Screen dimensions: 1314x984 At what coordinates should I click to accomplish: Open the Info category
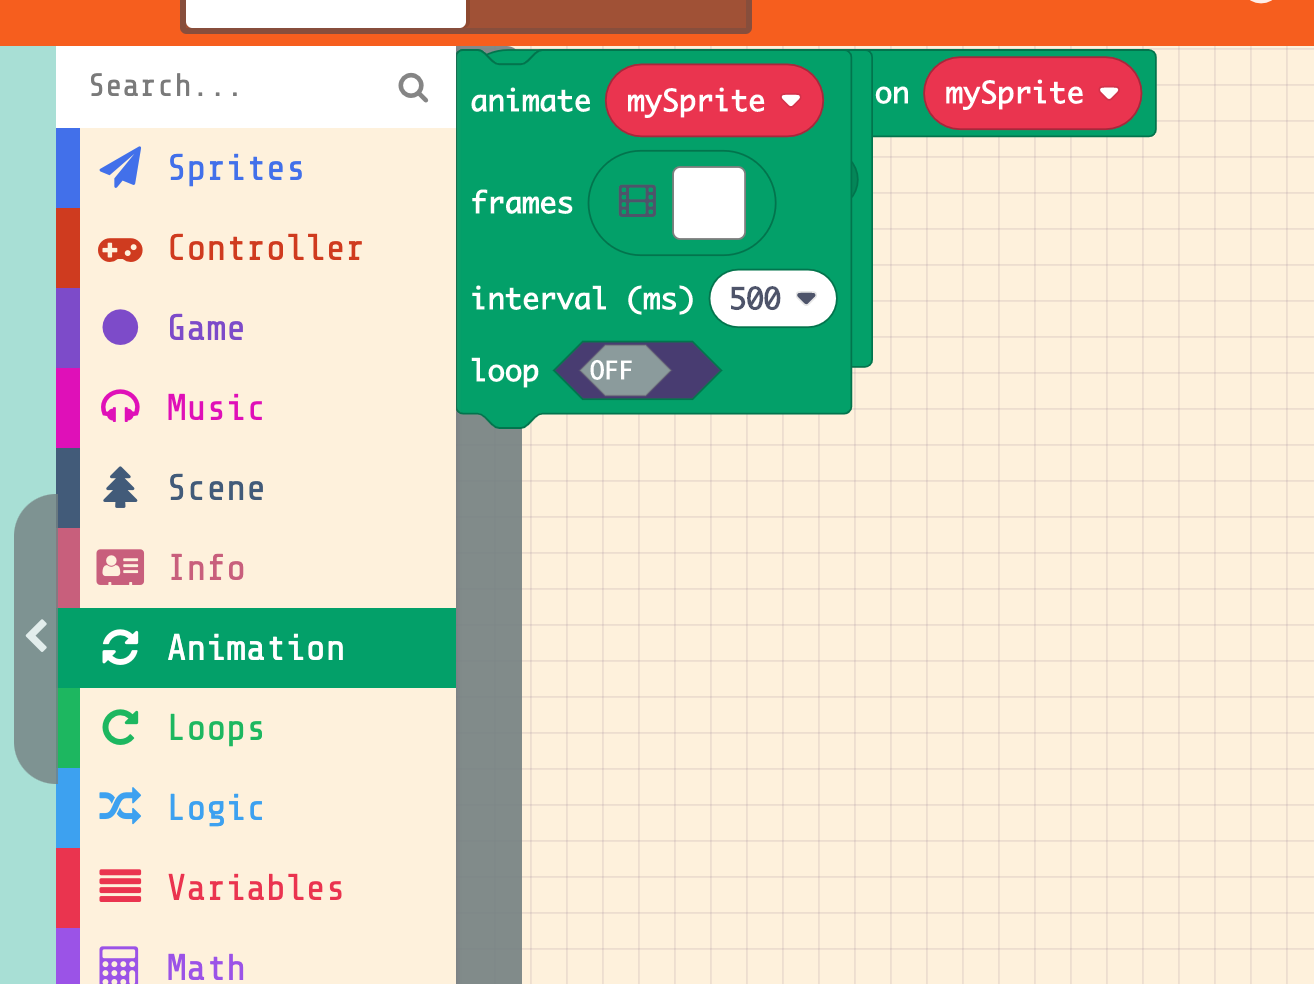click(256, 568)
